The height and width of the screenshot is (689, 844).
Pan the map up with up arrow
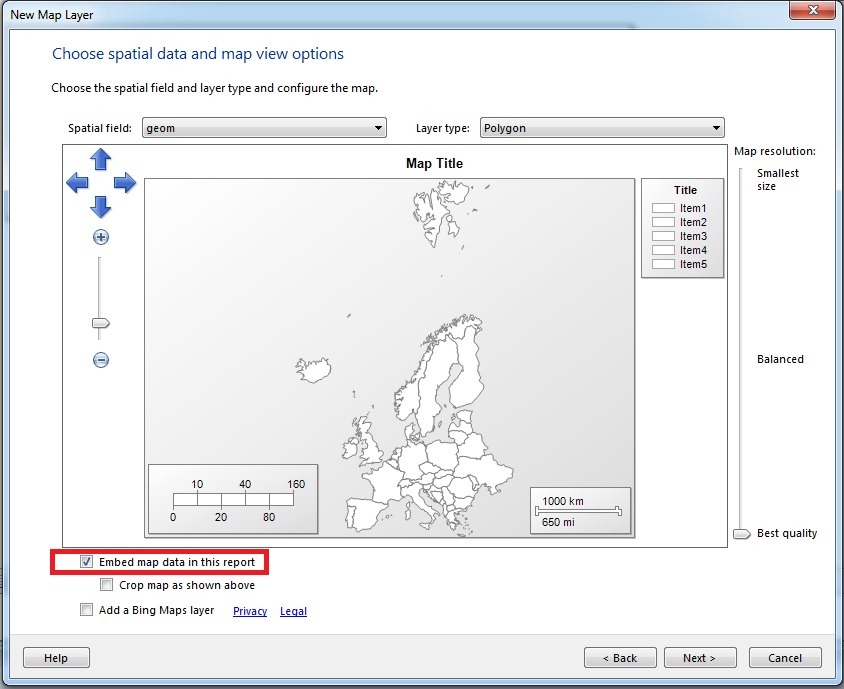tap(101, 159)
